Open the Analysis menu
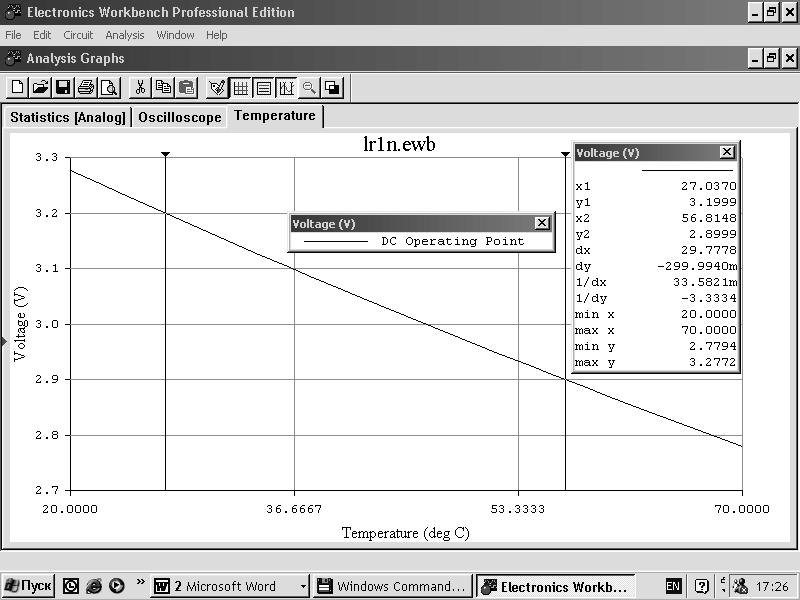The width and height of the screenshot is (800, 600). tap(125, 35)
